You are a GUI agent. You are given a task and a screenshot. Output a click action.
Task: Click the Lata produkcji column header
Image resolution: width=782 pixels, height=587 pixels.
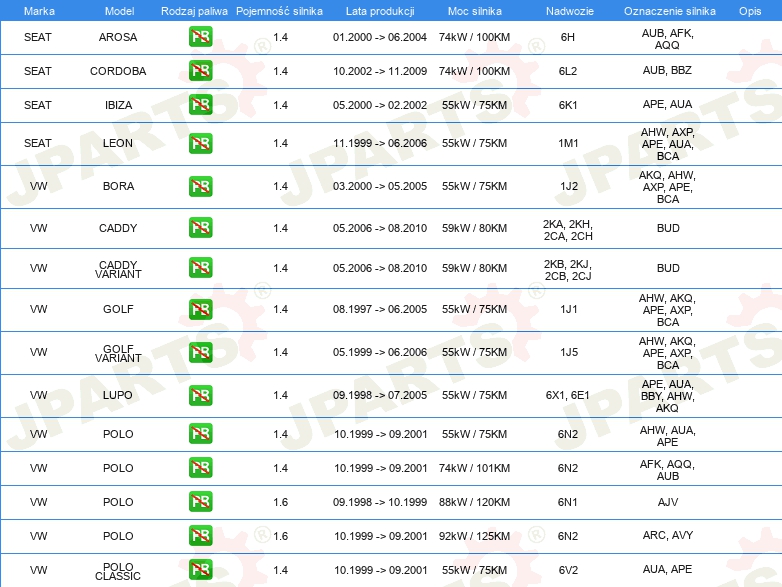click(380, 11)
